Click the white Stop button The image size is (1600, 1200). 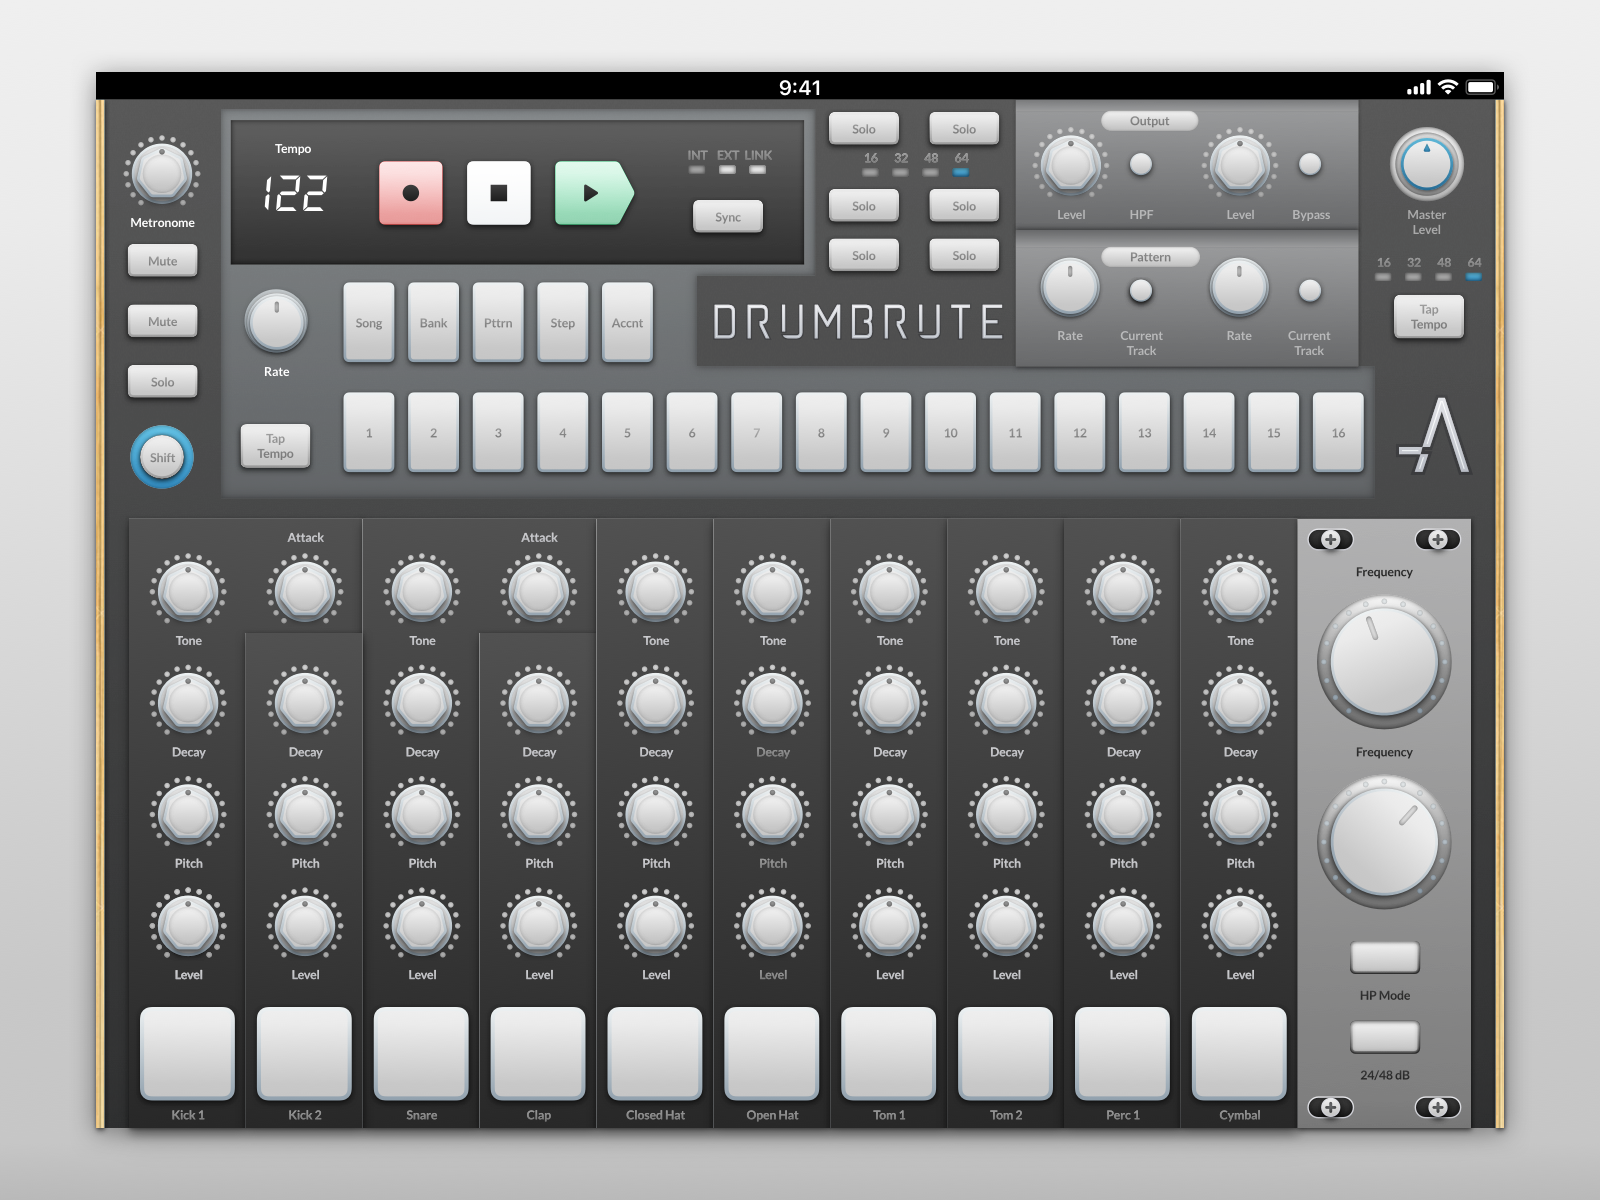499,193
